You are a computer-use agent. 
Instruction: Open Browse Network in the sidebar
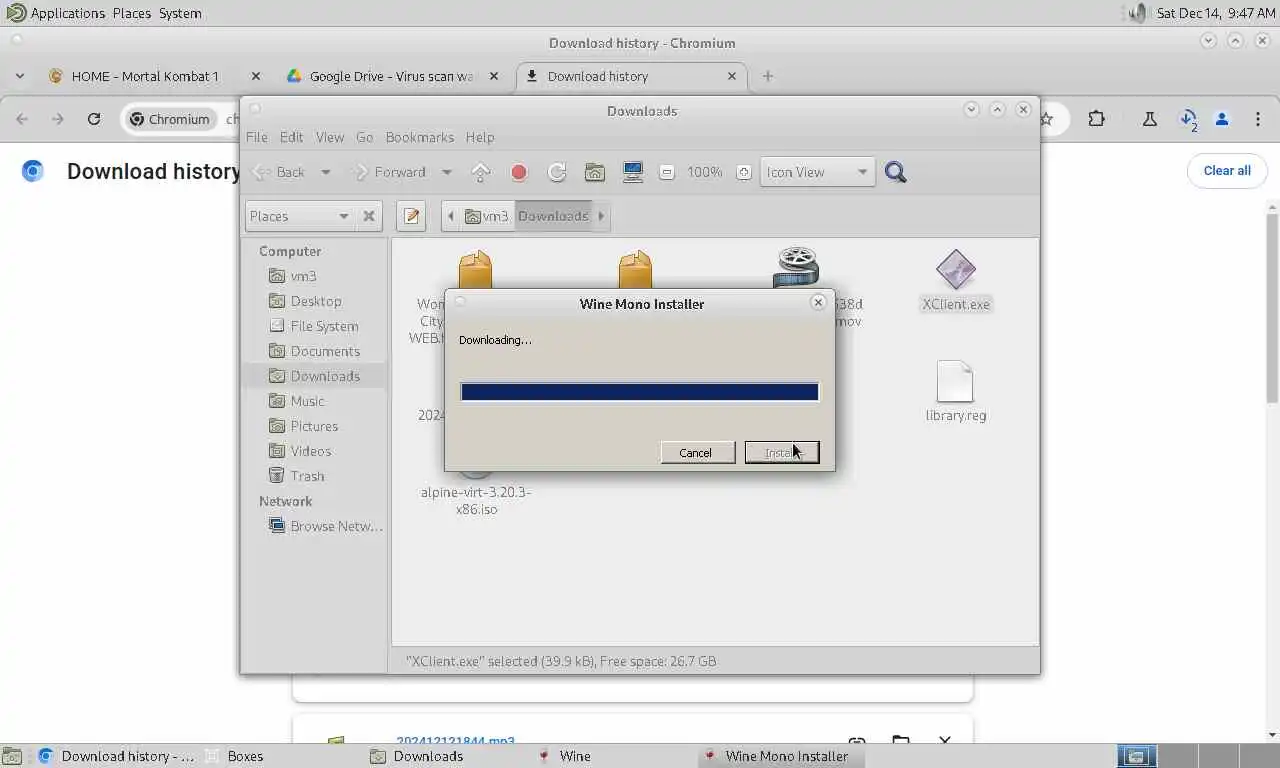315,526
